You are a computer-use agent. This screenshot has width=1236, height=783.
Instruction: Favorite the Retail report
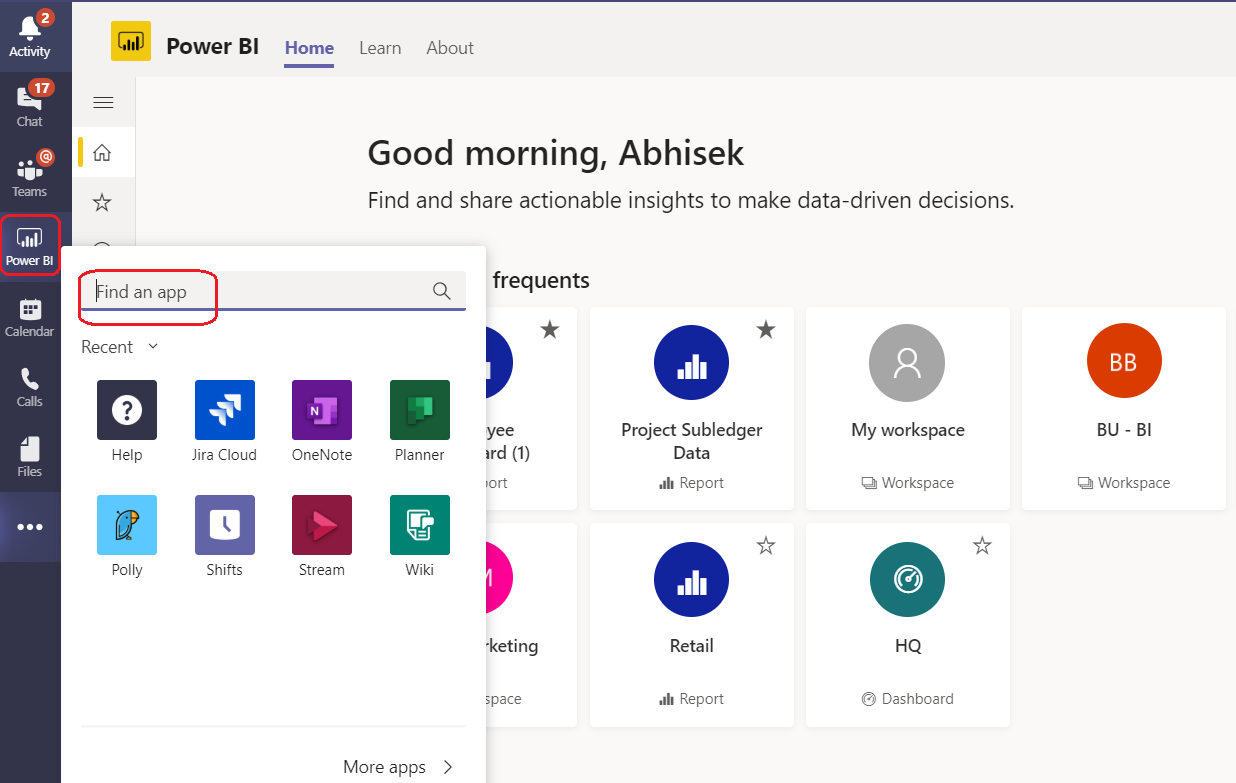(766, 546)
